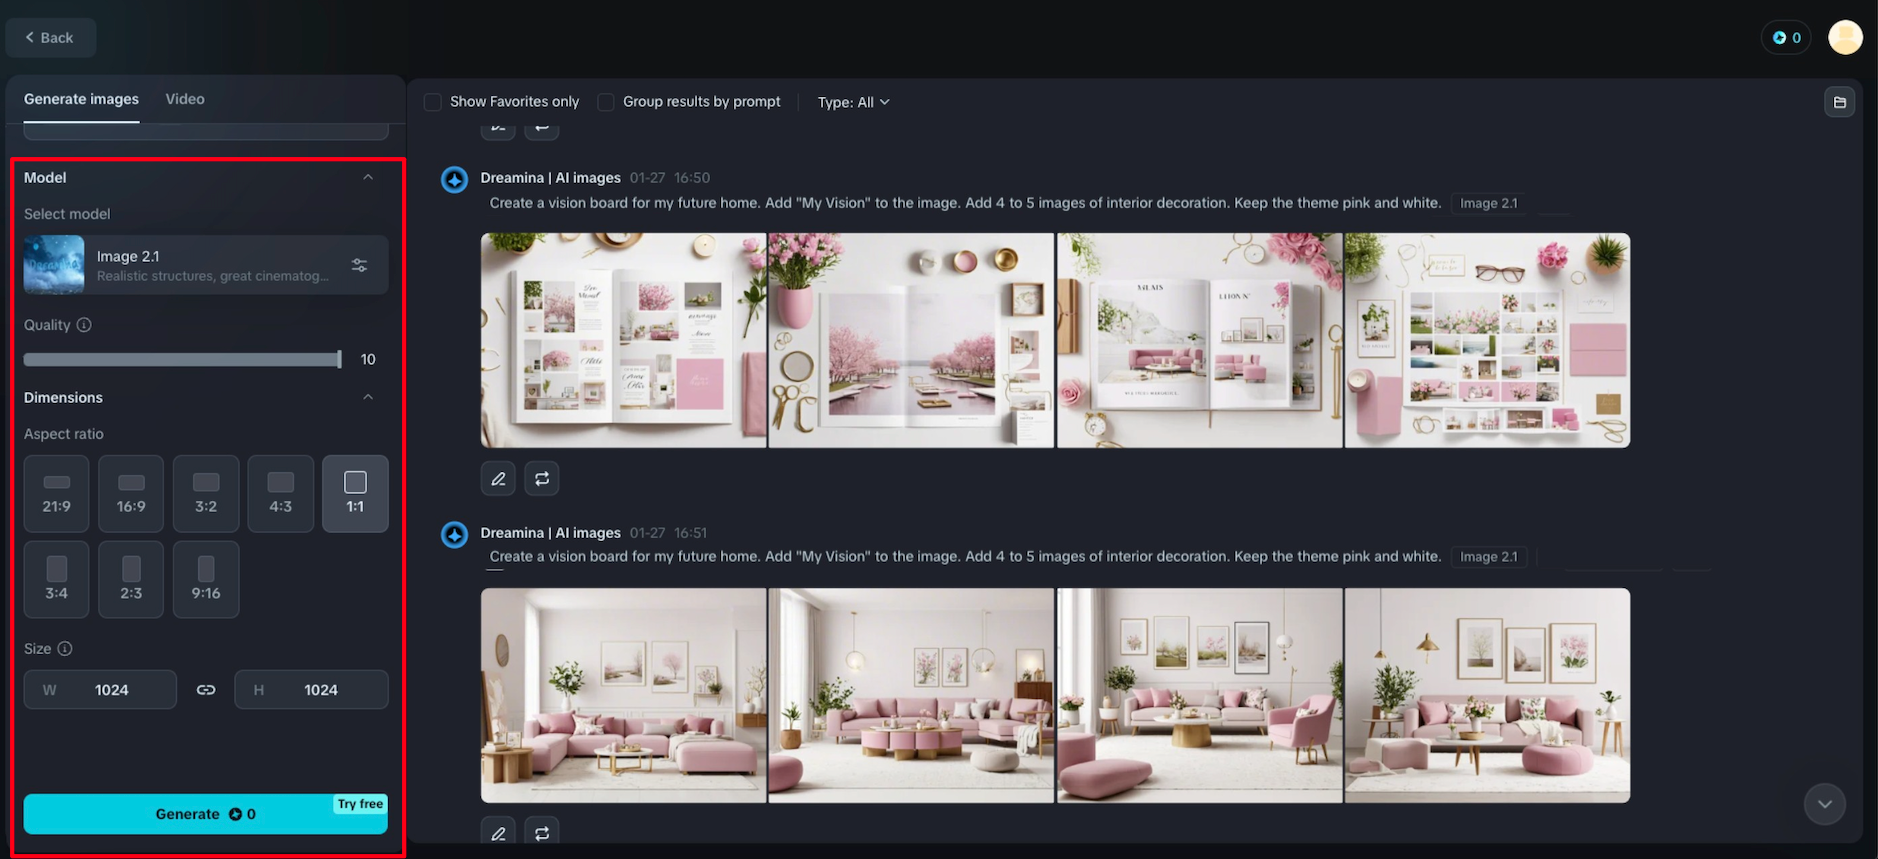Image resolution: width=1878 pixels, height=859 pixels.
Task: Click regenerate icon under living room images
Action: [x=542, y=833]
